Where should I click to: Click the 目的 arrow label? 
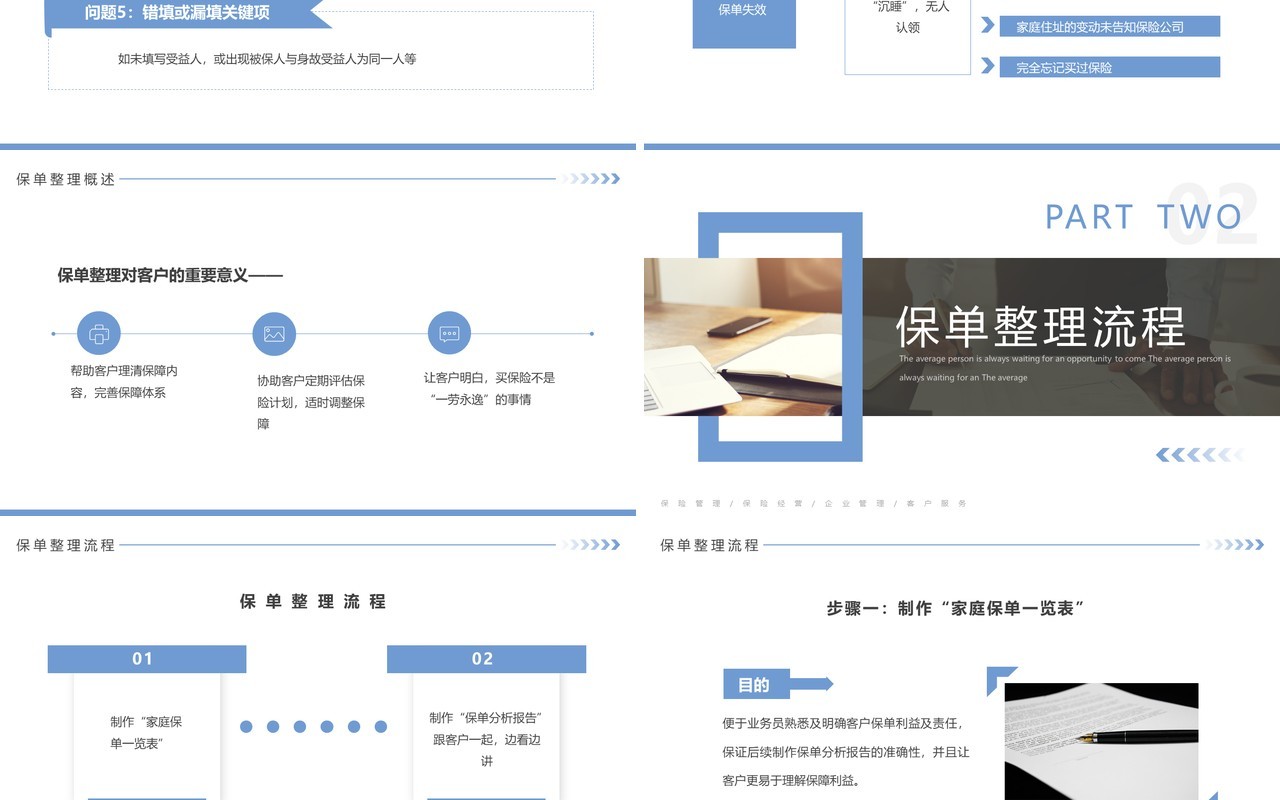click(x=777, y=684)
